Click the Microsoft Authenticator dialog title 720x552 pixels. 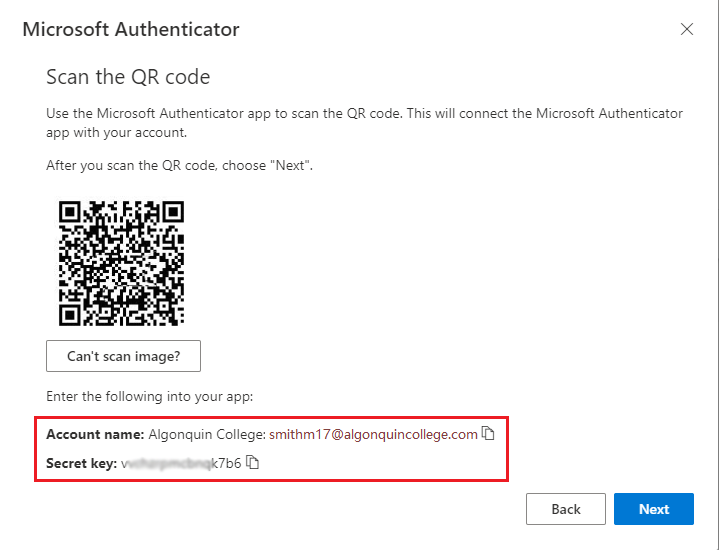point(131,29)
